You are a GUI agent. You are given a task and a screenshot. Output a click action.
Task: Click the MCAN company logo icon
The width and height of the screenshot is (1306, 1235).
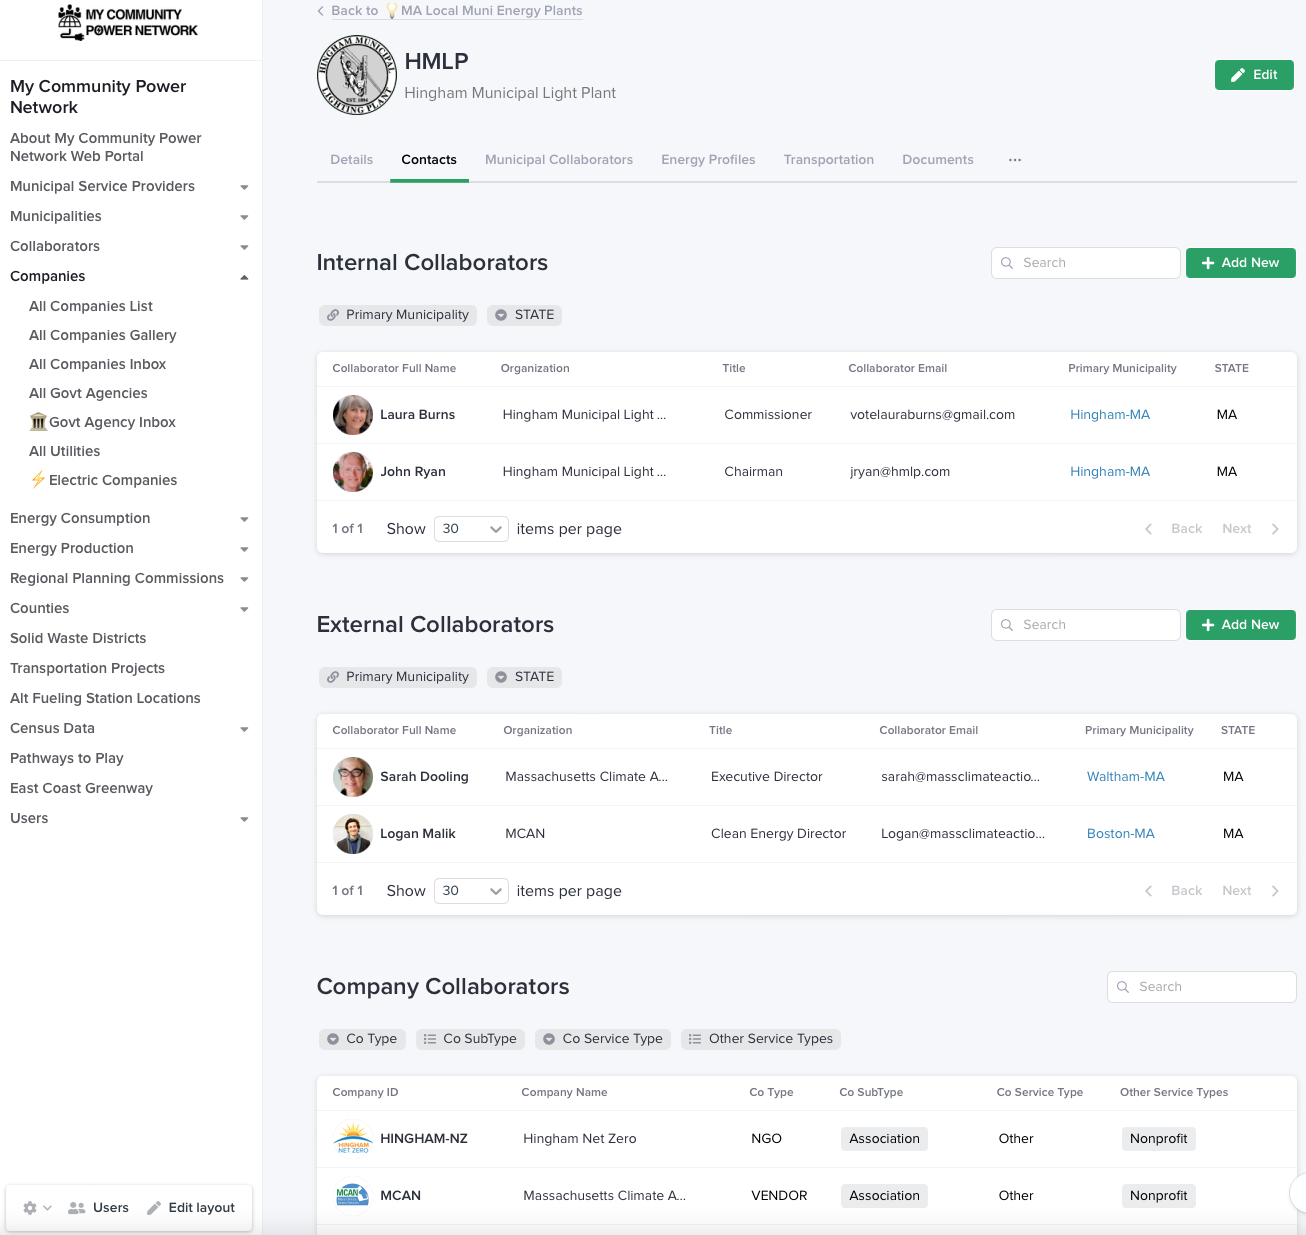(x=352, y=1196)
